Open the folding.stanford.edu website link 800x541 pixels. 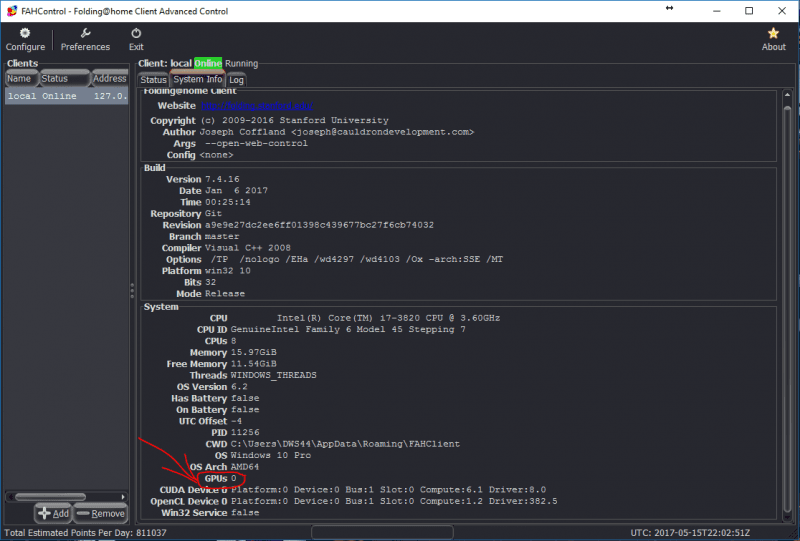pos(257,106)
